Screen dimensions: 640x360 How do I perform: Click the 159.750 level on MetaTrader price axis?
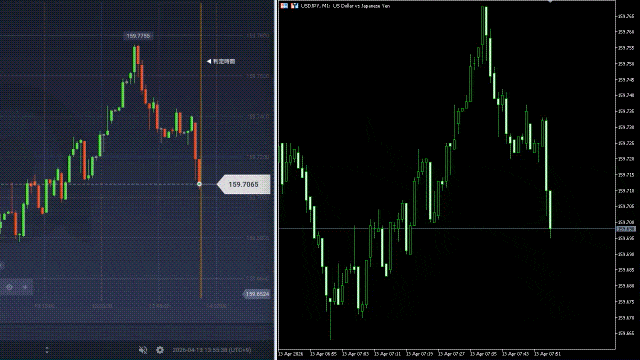[626, 64]
